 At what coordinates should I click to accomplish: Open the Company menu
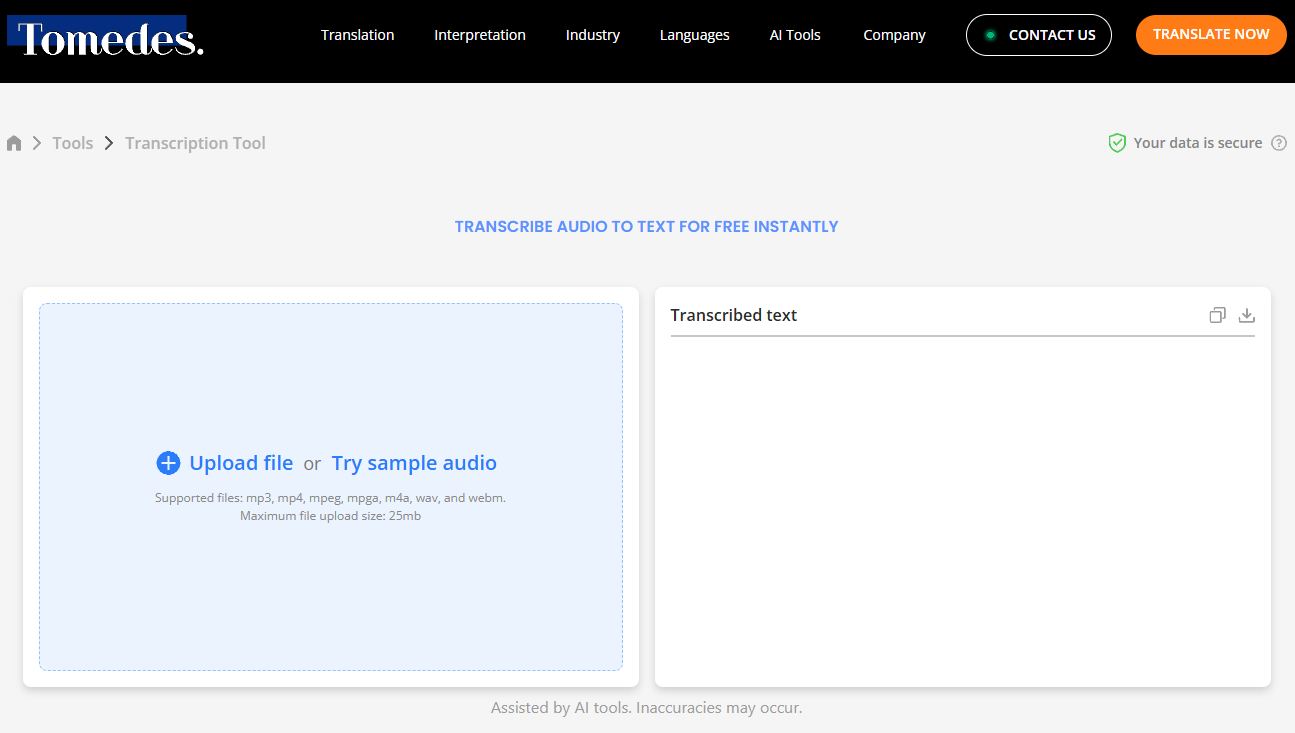click(x=893, y=35)
